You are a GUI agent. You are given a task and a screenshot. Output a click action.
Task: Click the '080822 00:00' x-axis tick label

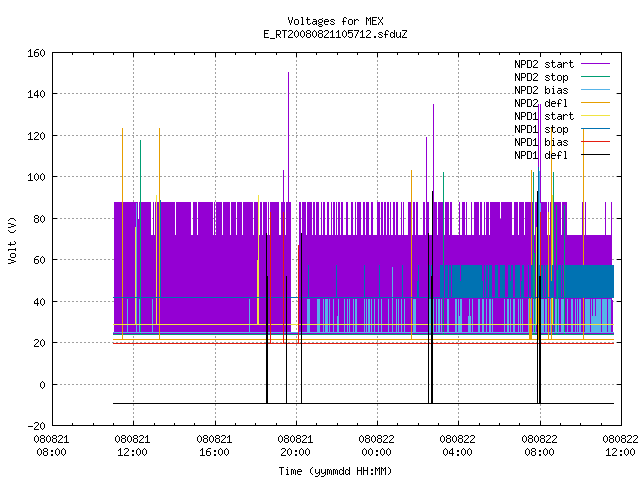[x=376, y=446]
